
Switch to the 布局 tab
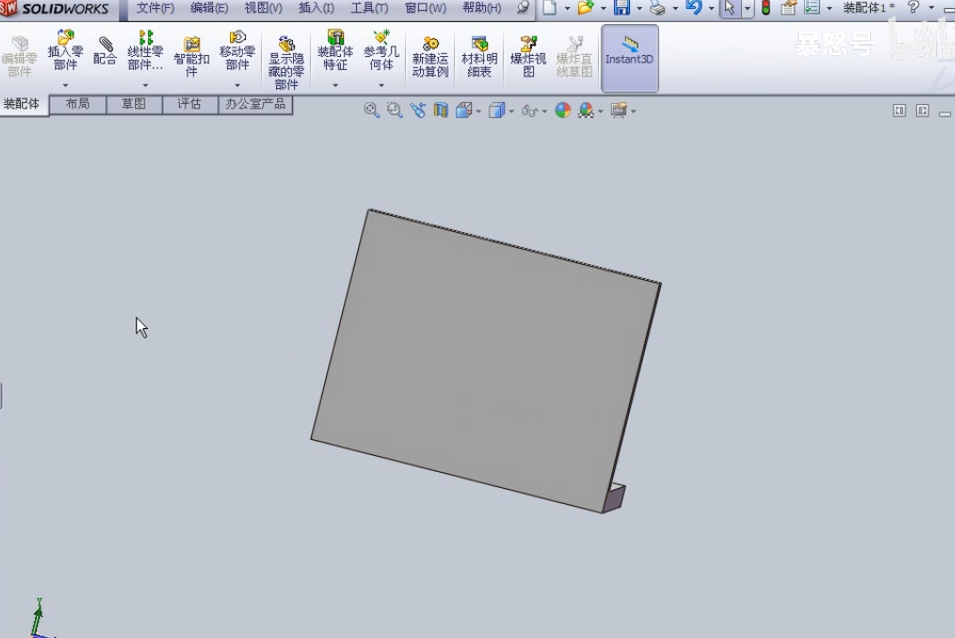tap(78, 104)
